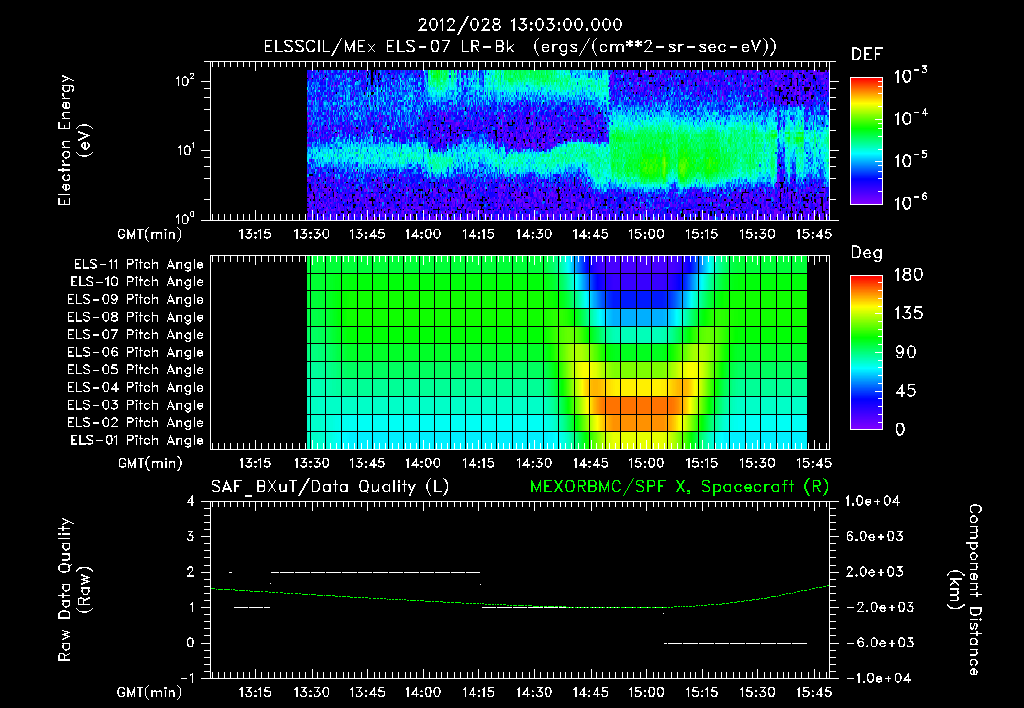This screenshot has height=708, width=1024.
Task: Click 14:15 time label under pitch angle plot
Action: (x=479, y=463)
